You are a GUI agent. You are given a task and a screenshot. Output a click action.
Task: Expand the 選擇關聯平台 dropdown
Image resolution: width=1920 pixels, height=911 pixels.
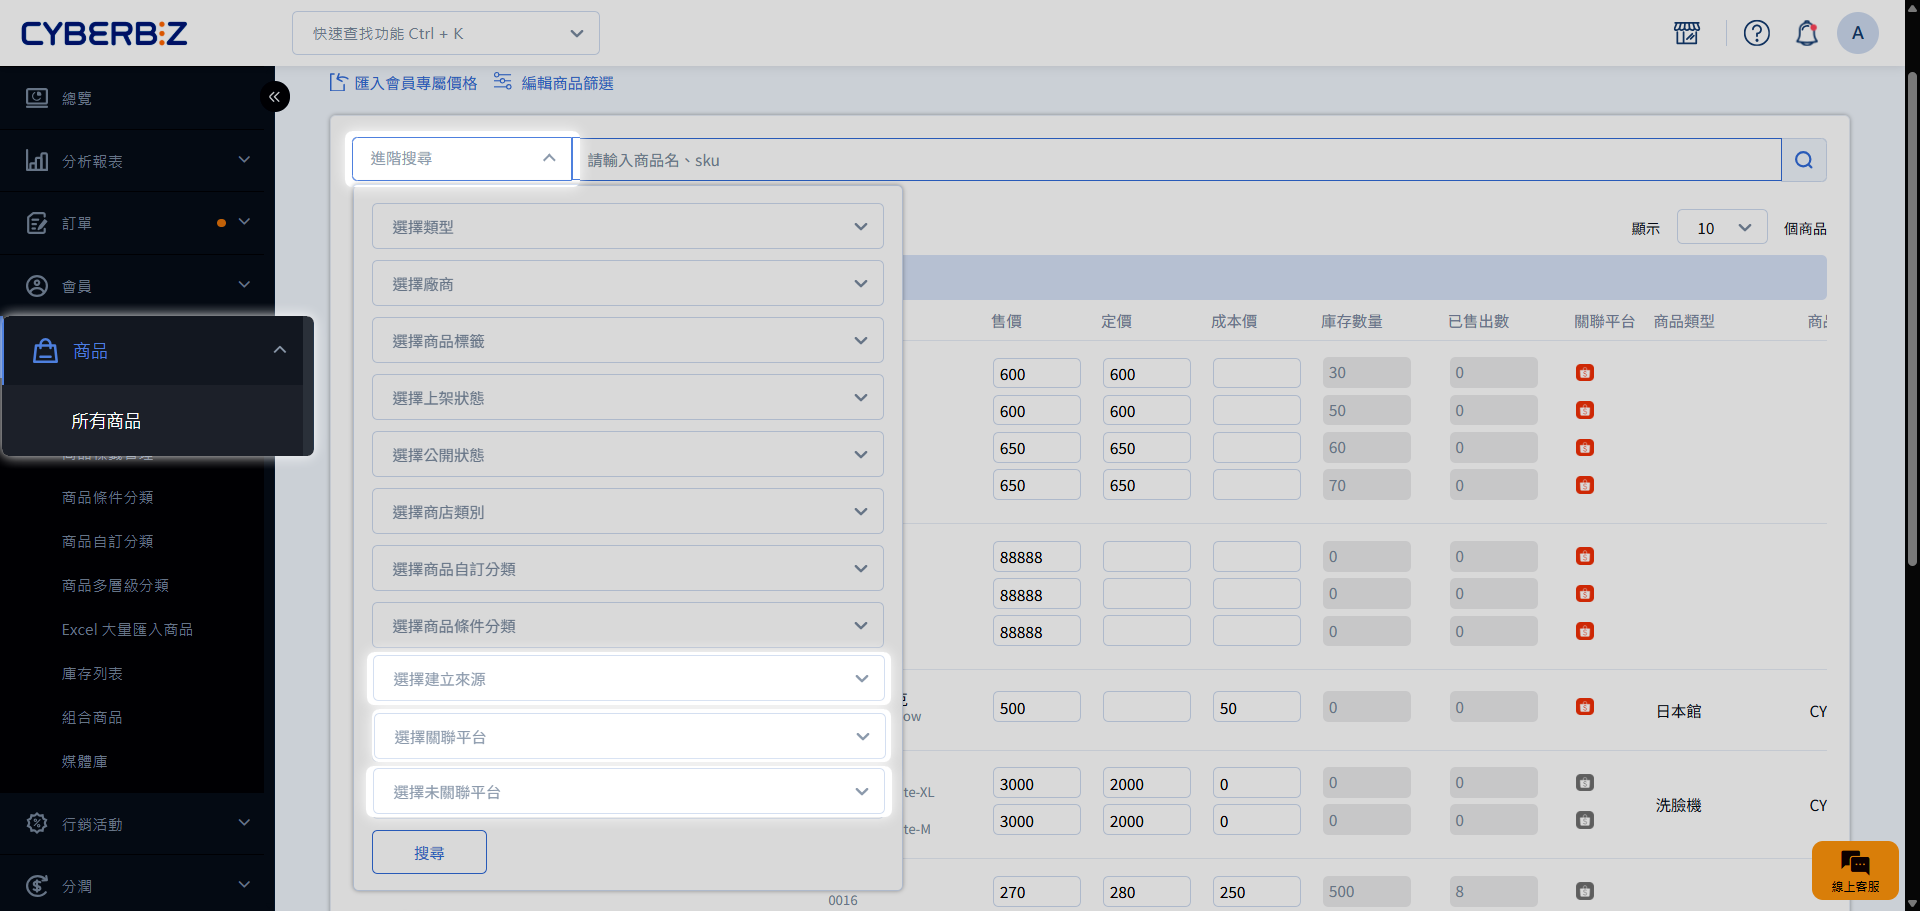628,737
